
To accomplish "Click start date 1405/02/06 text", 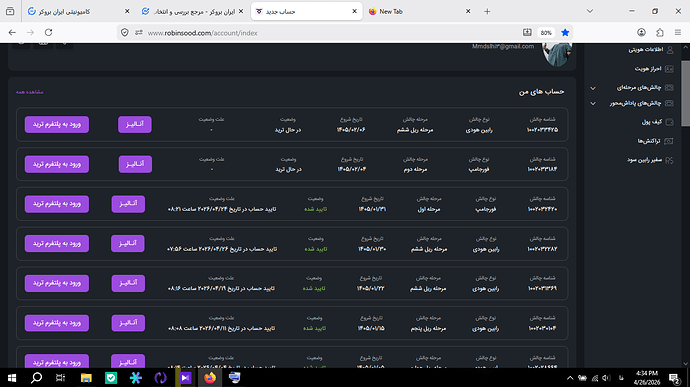I will click(x=351, y=130).
